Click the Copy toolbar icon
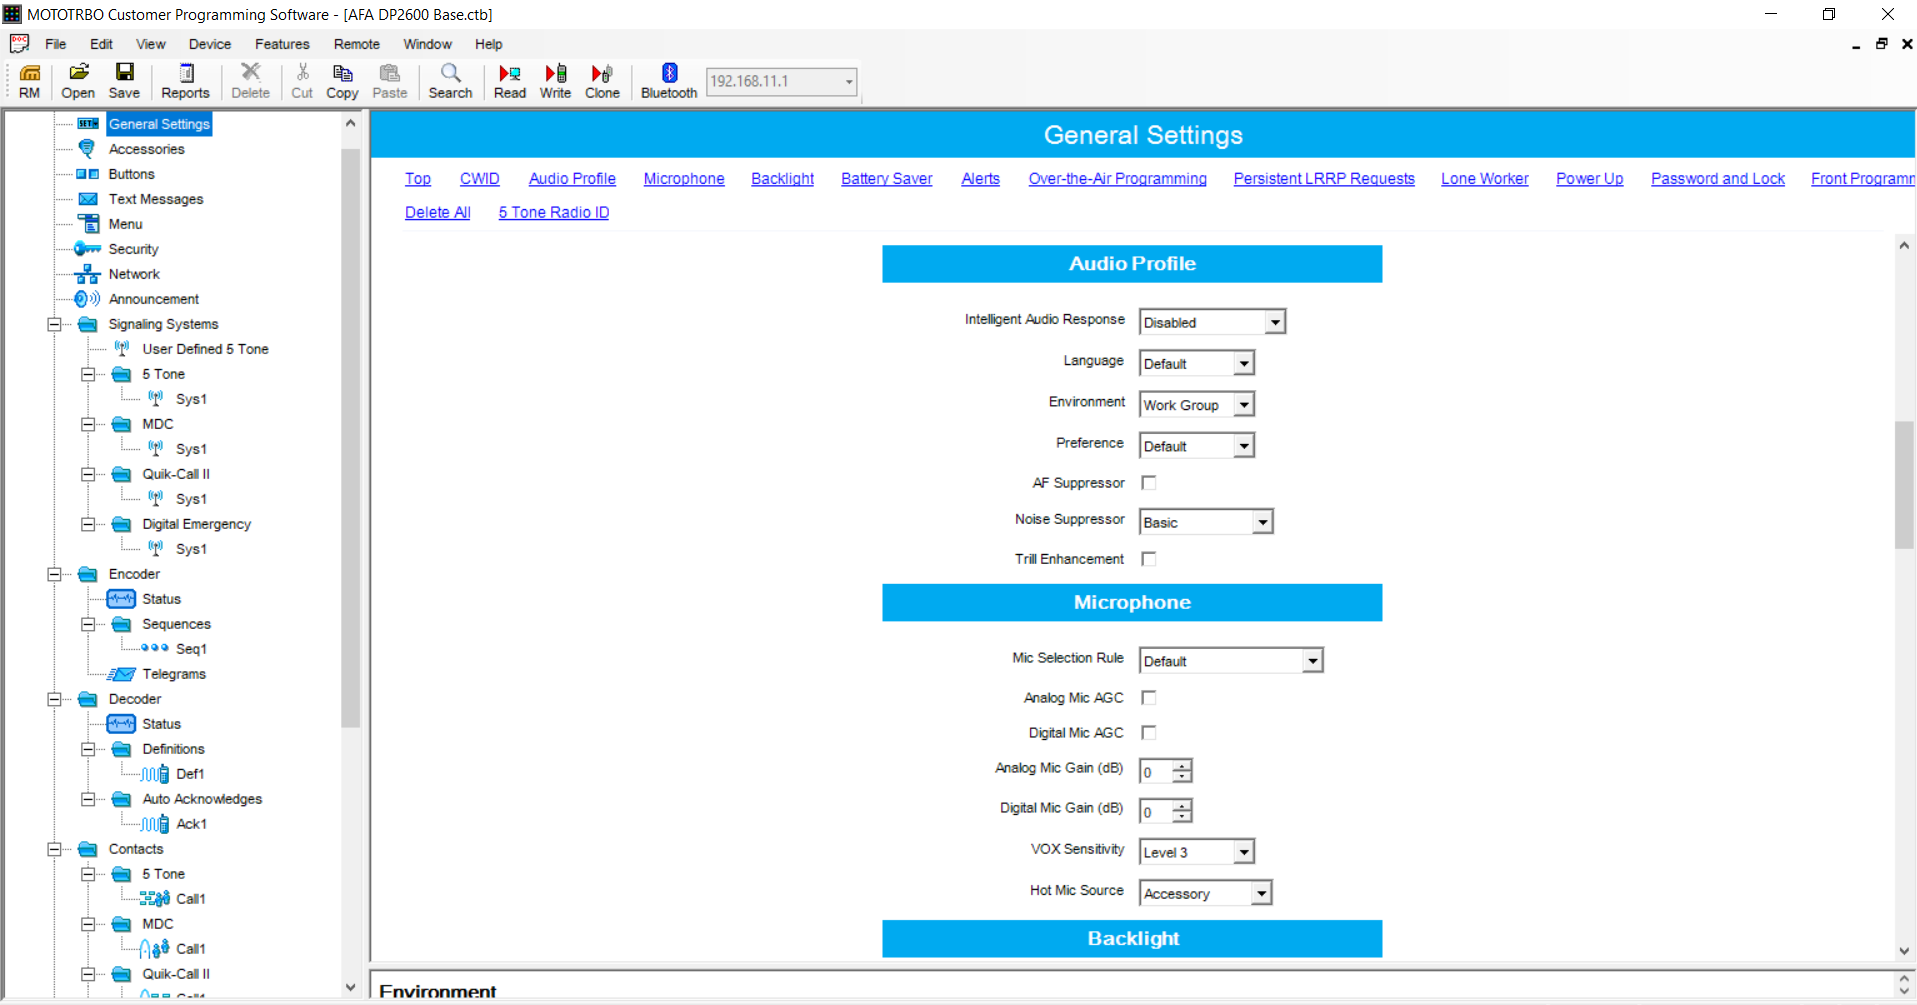1917x1005 pixels. click(x=343, y=73)
